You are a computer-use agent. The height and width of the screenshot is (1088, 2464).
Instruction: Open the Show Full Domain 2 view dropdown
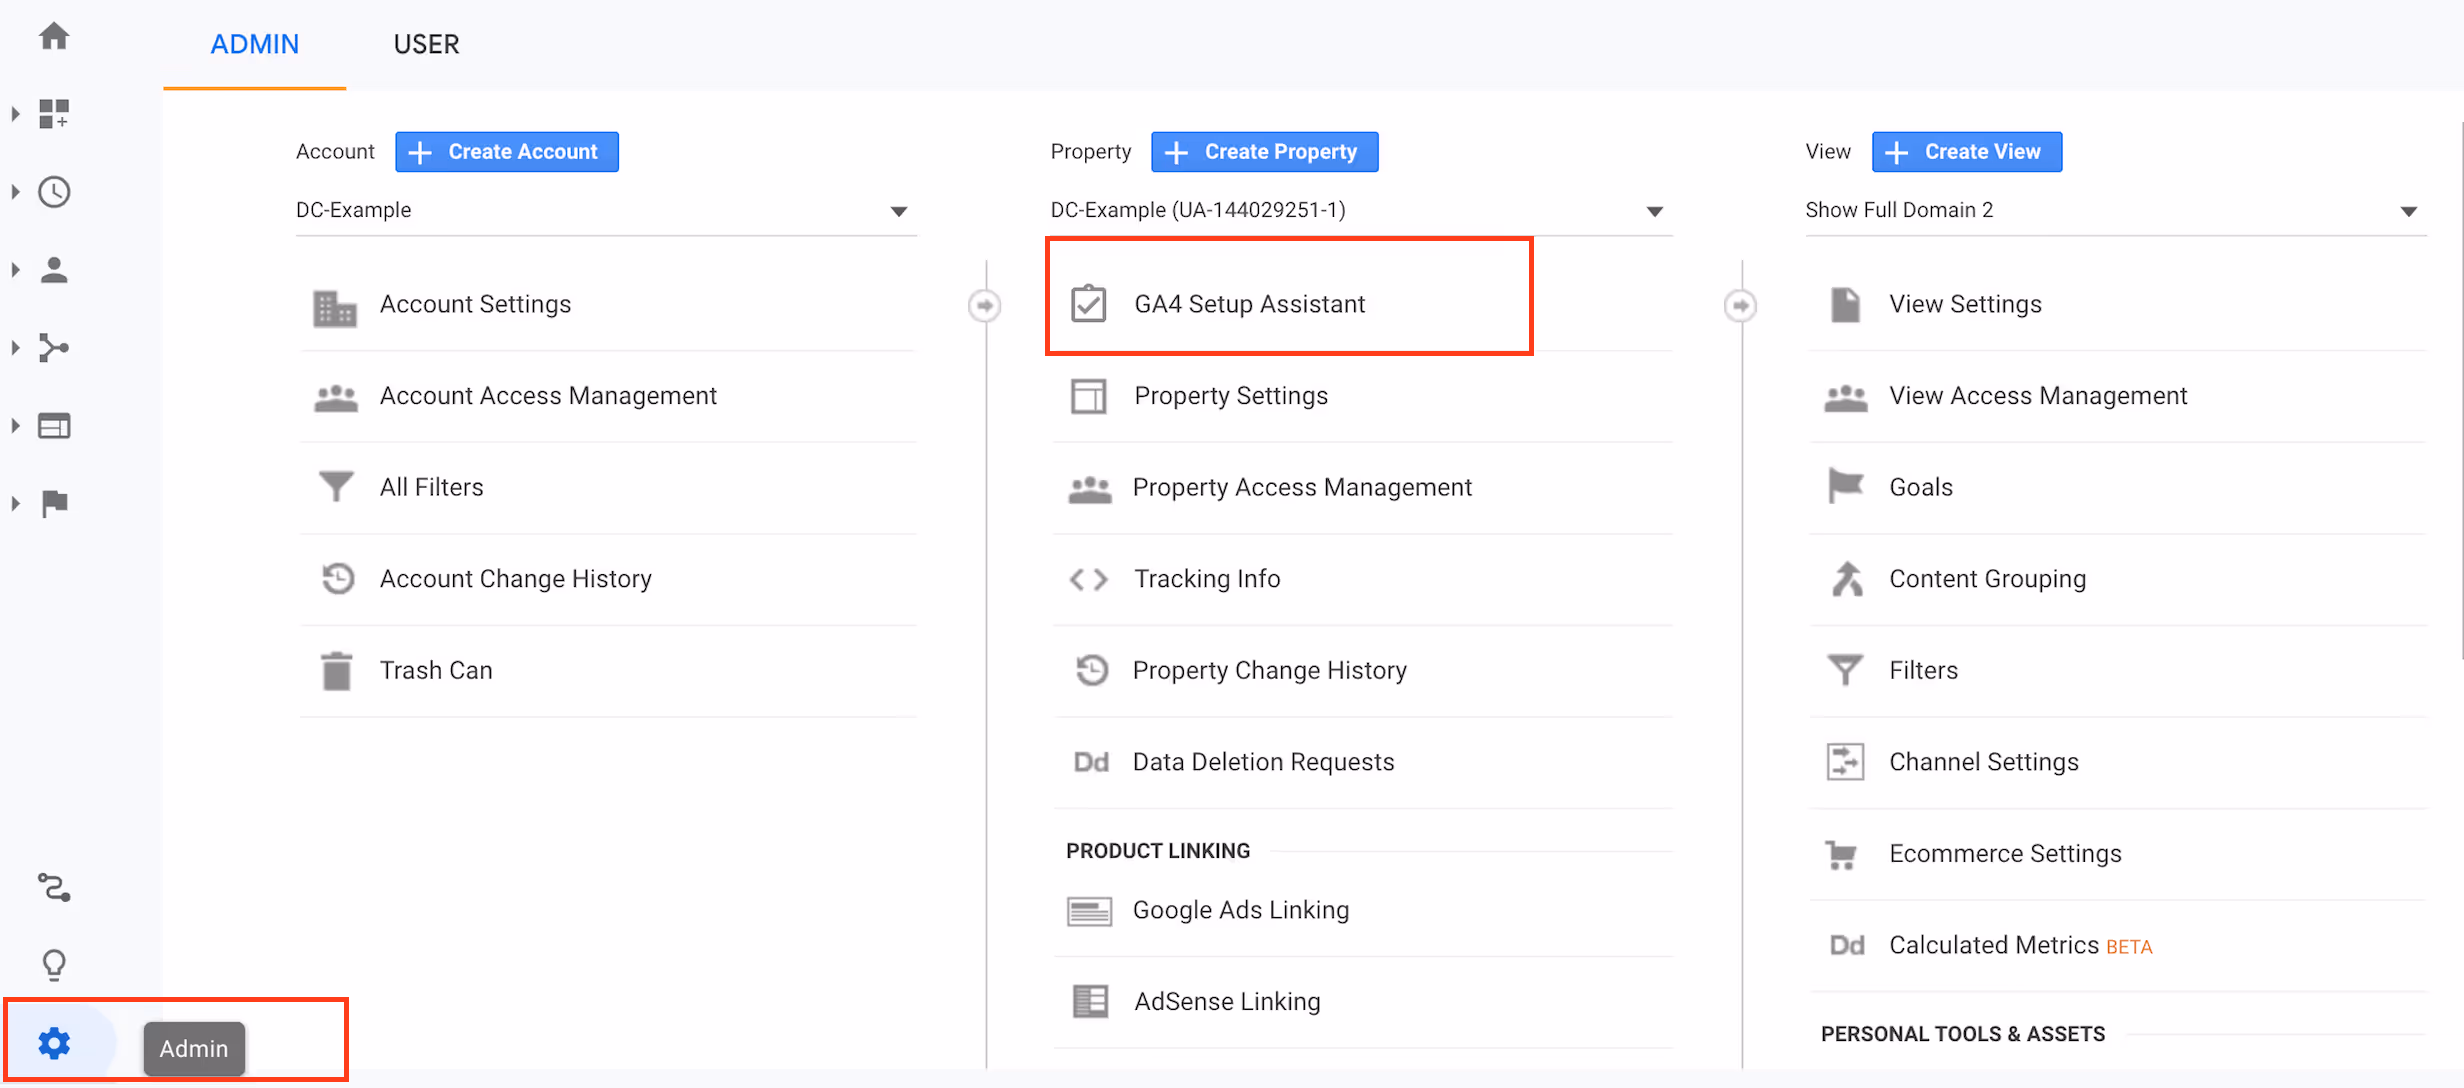point(2116,211)
